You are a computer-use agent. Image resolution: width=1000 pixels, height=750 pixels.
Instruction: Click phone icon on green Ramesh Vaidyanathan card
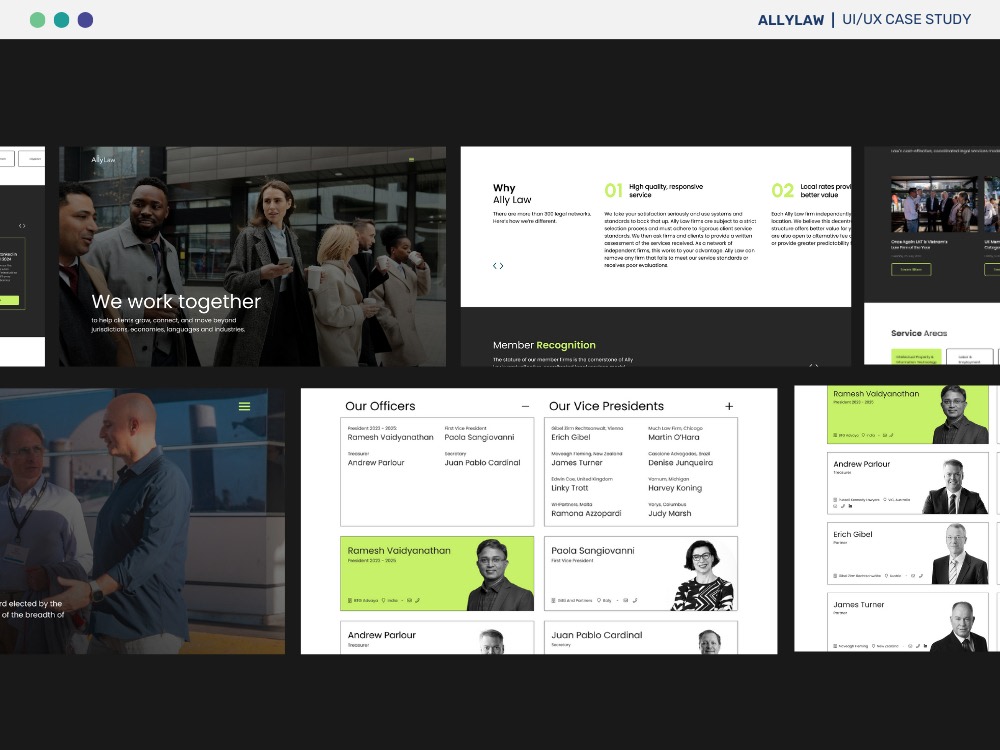[417, 600]
